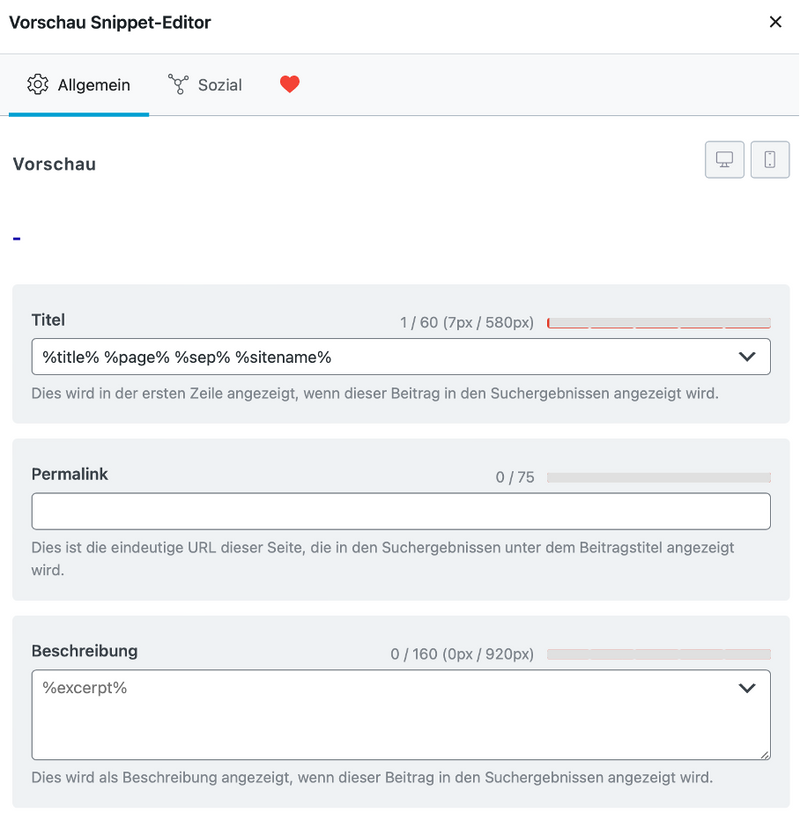Click the resize handle of Beschreibung textarea
The image size is (800, 826).
click(x=765, y=754)
